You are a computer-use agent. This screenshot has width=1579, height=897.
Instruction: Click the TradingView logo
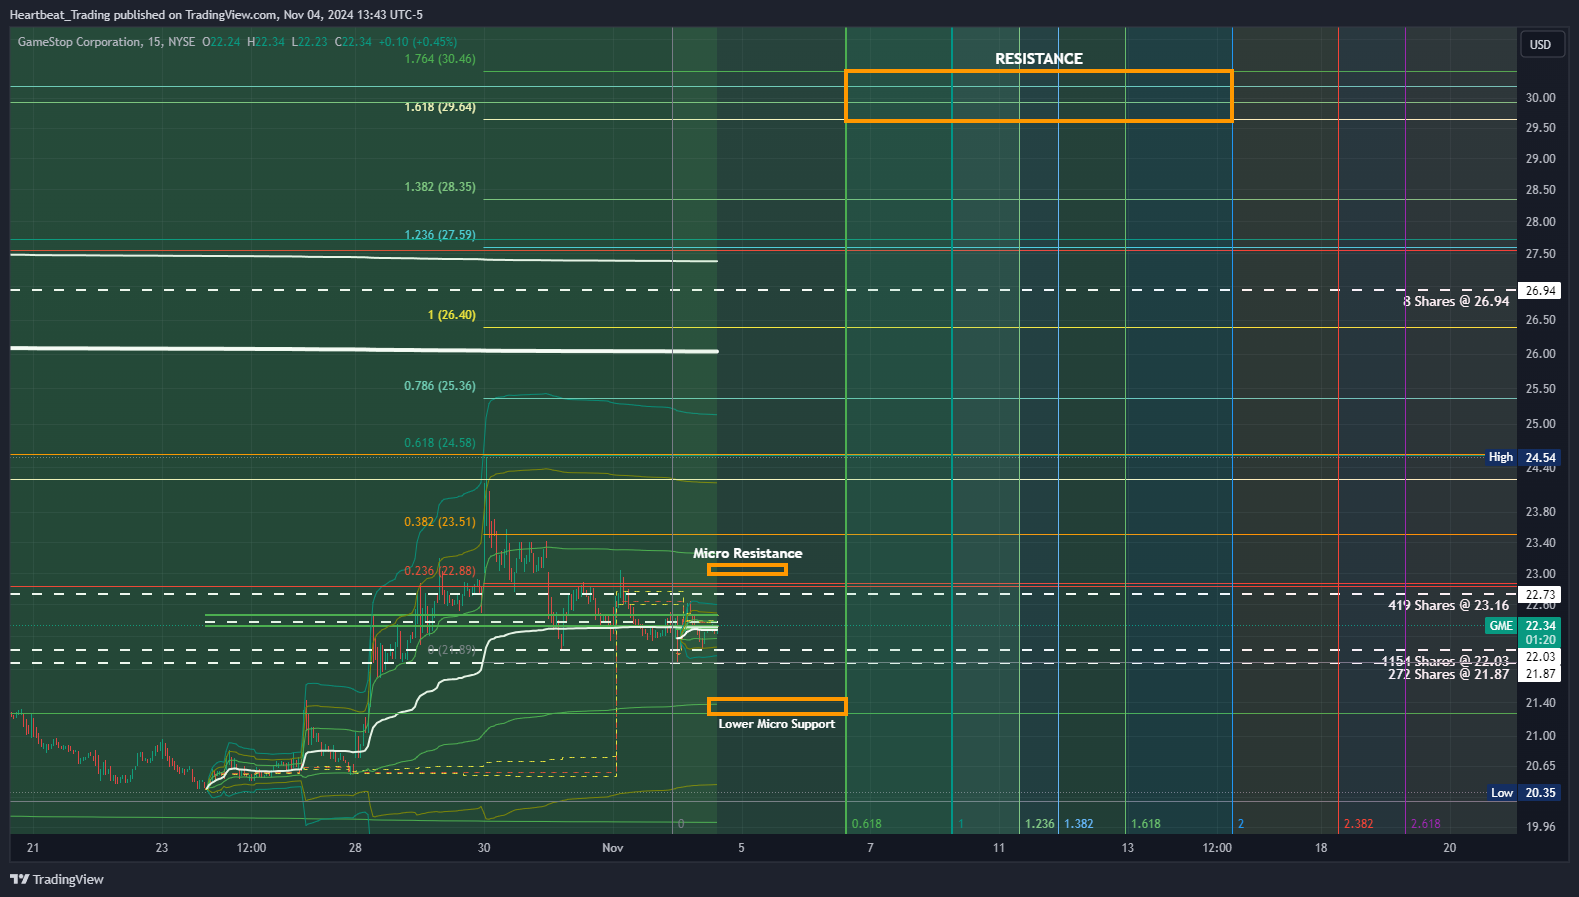pyautogui.click(x=57, y=879)
